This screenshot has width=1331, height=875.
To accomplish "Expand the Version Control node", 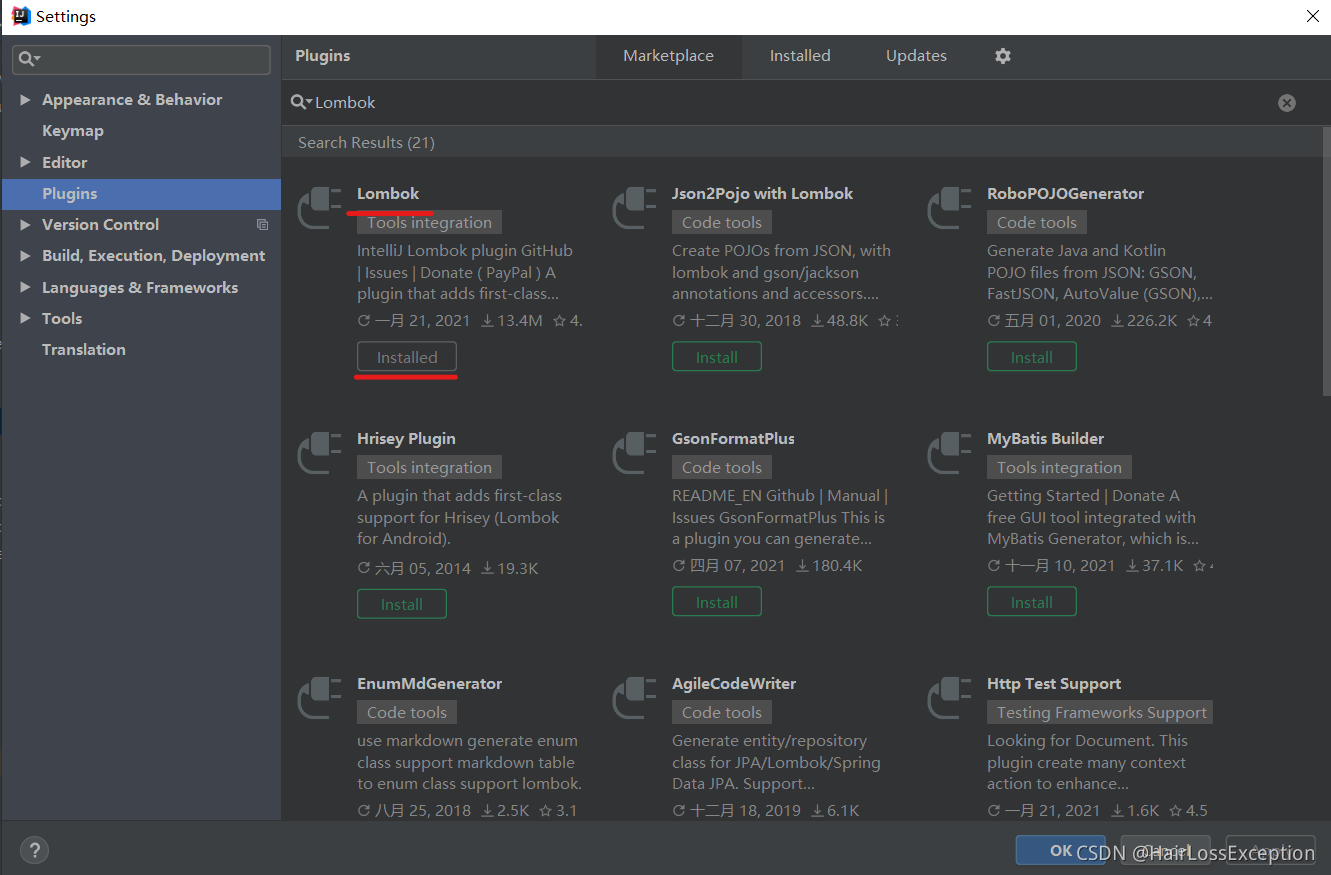I will click(x=26, y=225).
